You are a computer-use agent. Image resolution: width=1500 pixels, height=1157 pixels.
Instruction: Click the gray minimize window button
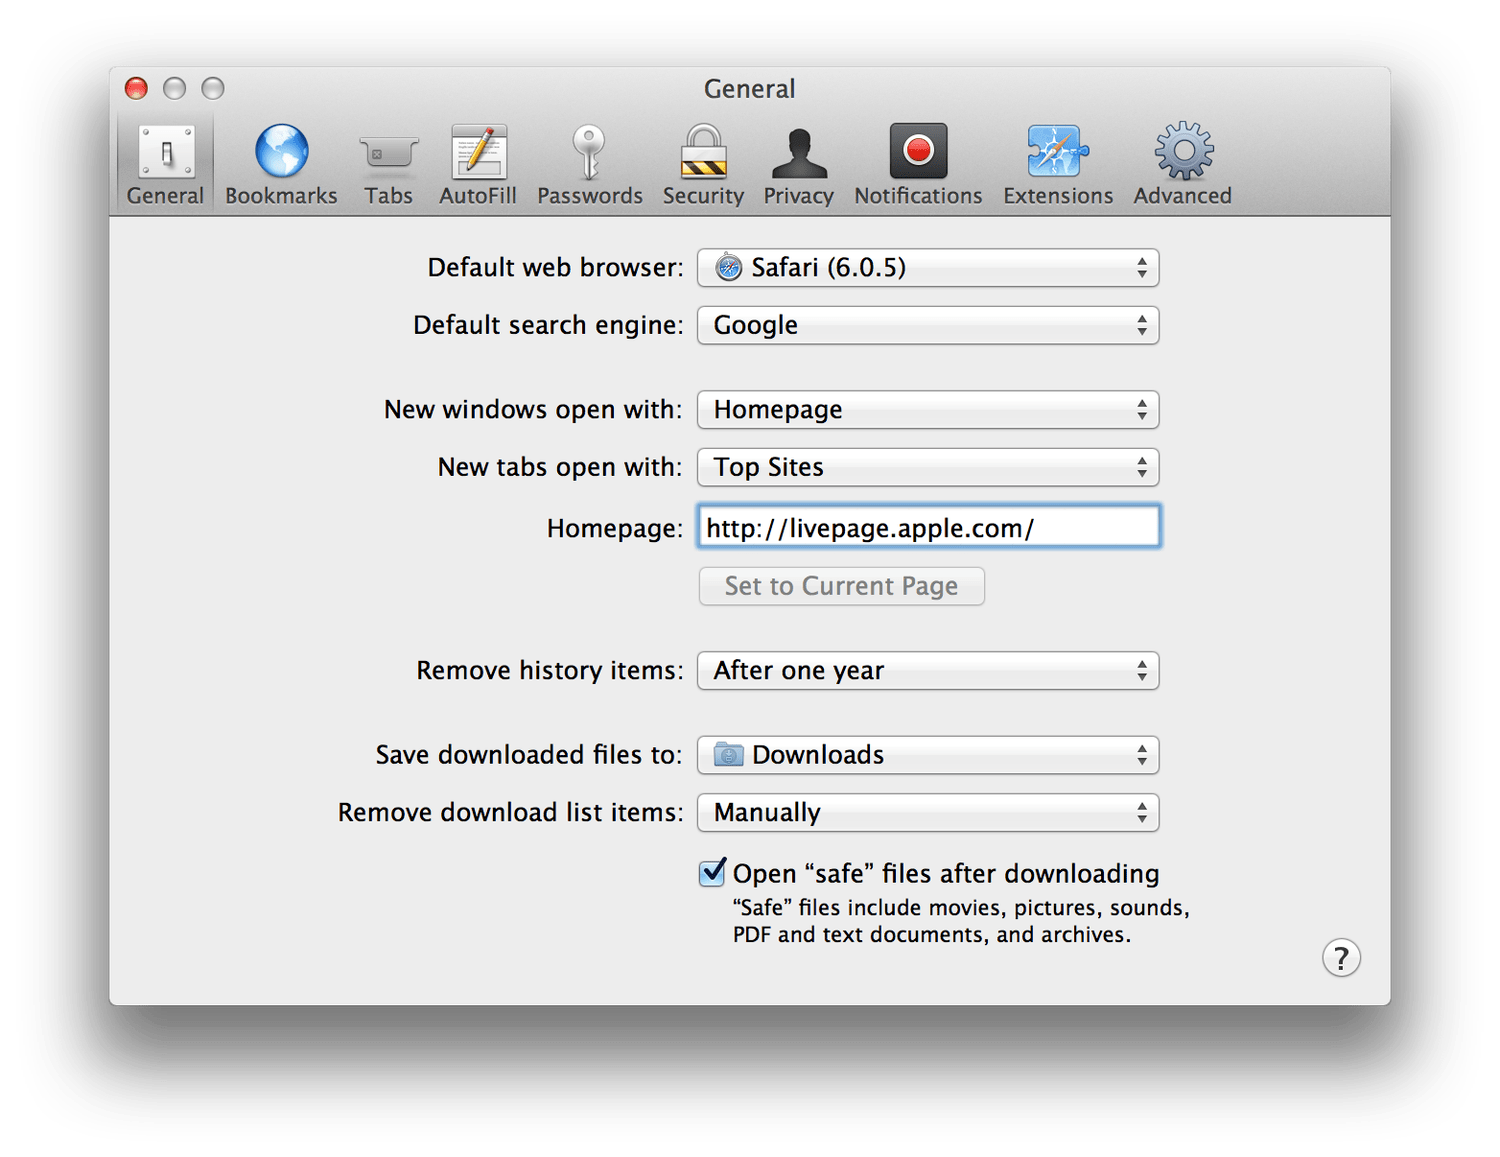(x=175, y=88)
